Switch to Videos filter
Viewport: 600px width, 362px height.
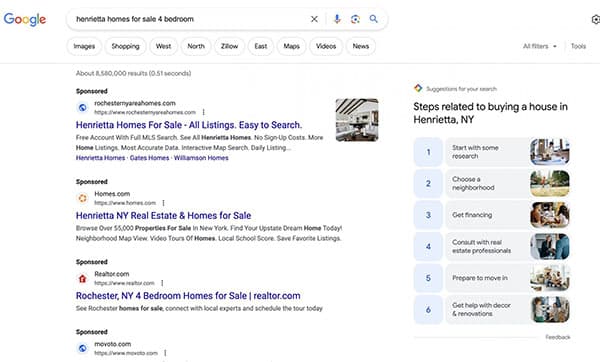(x=326, y=46)
